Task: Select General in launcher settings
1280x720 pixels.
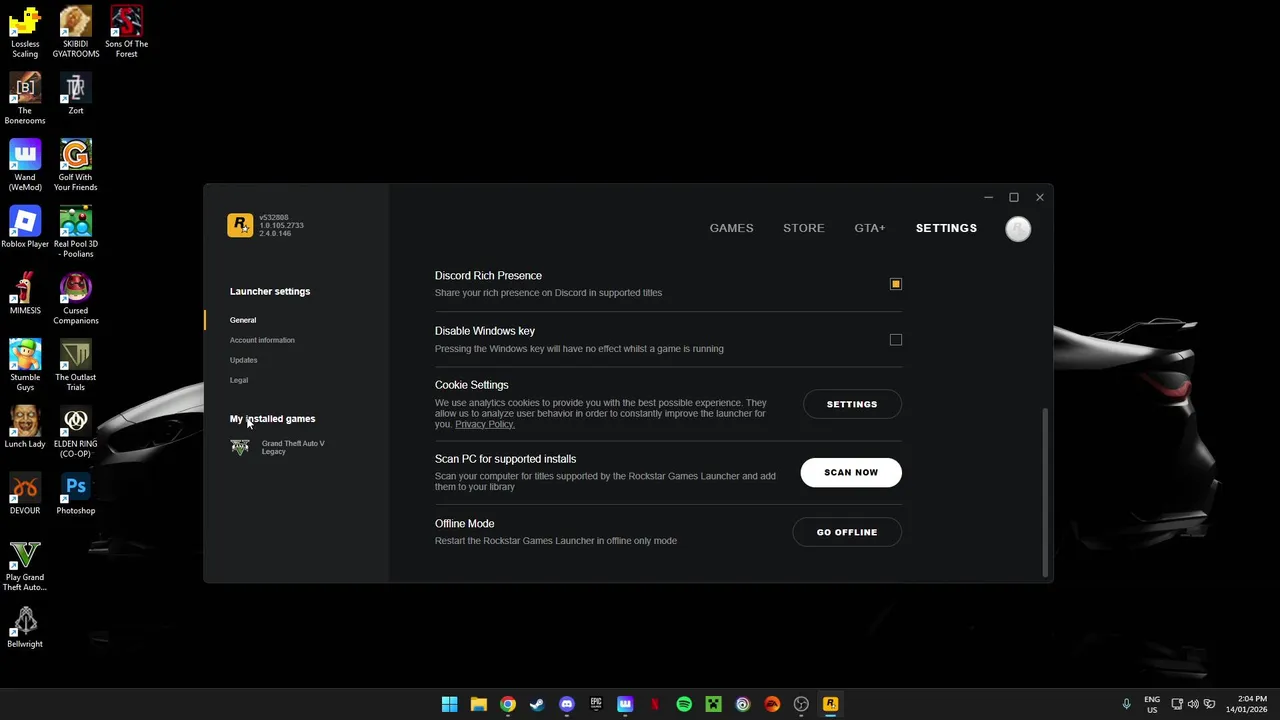Action: tap(243, 320)
